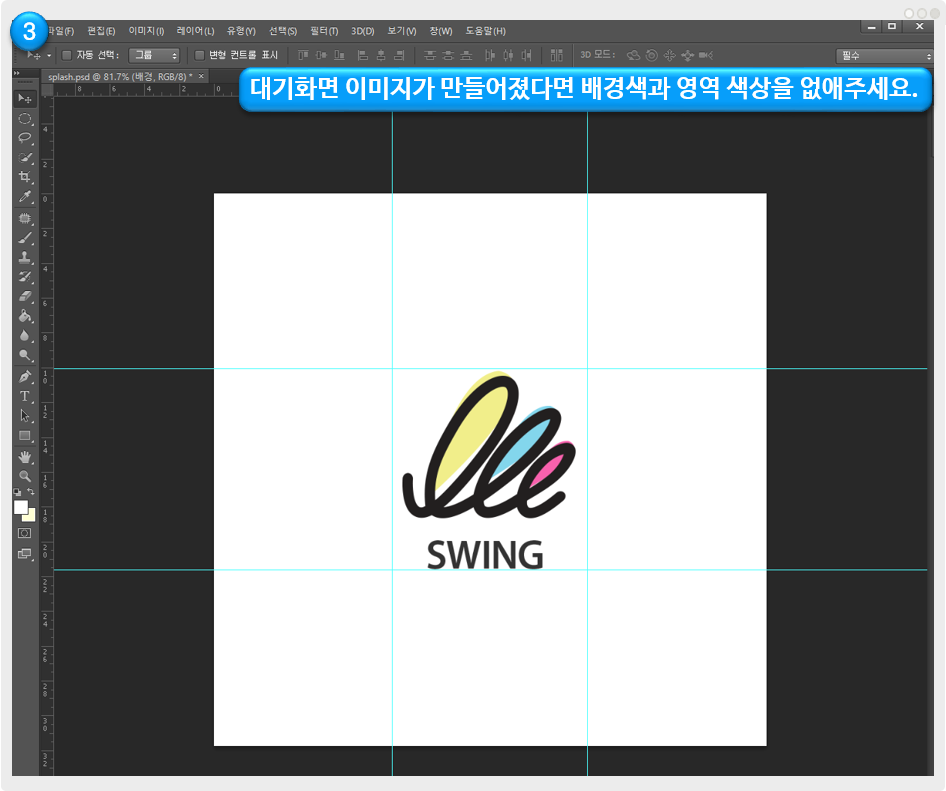Open the 필수 workspace dropdown

coord(884,56)
